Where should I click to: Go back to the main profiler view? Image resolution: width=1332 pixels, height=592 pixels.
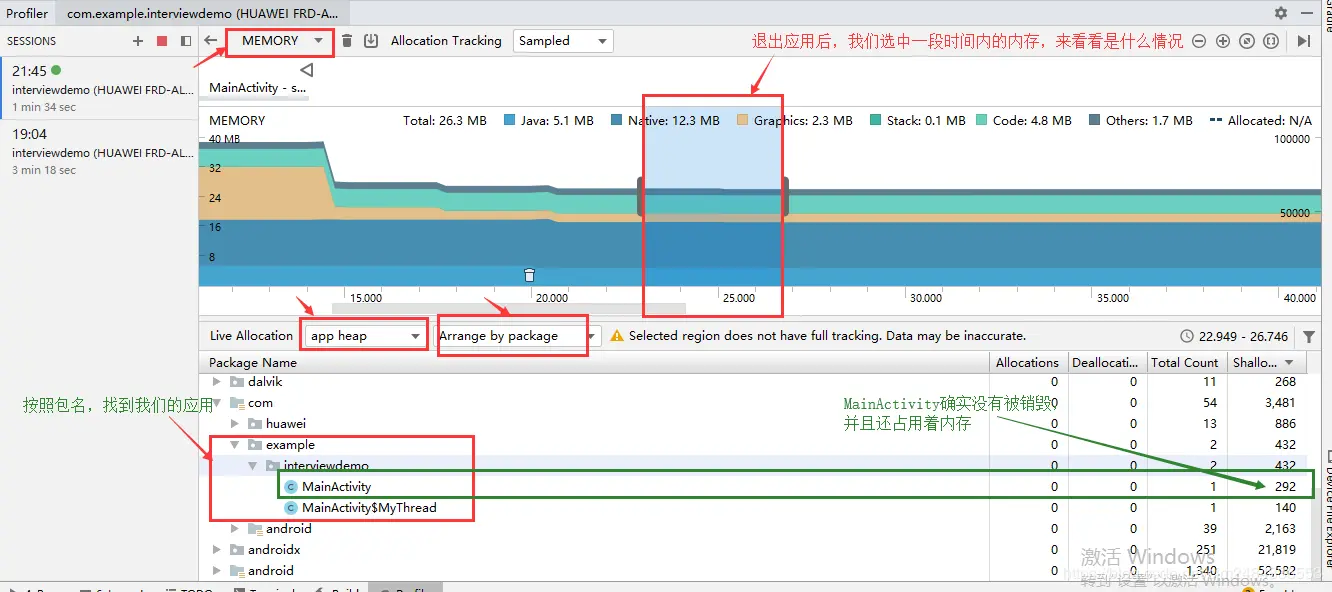210,41
